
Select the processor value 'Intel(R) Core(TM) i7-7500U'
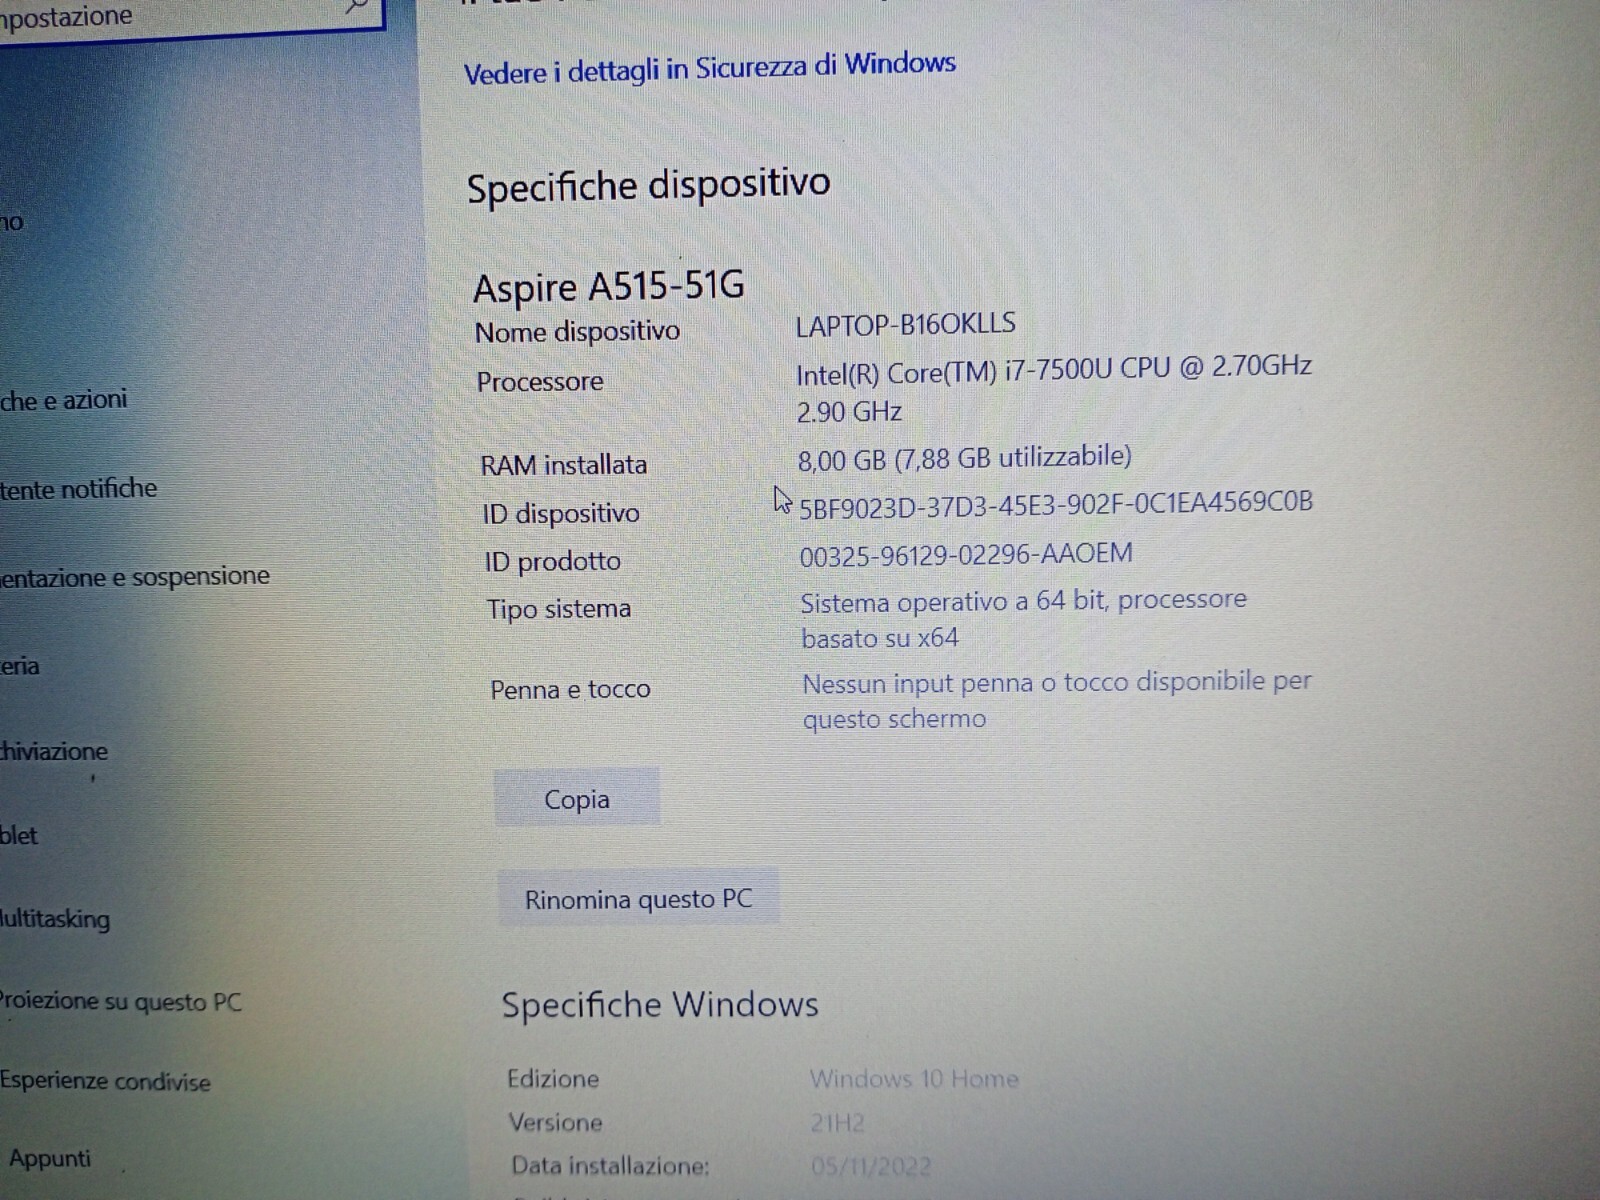tap(954, 372)
